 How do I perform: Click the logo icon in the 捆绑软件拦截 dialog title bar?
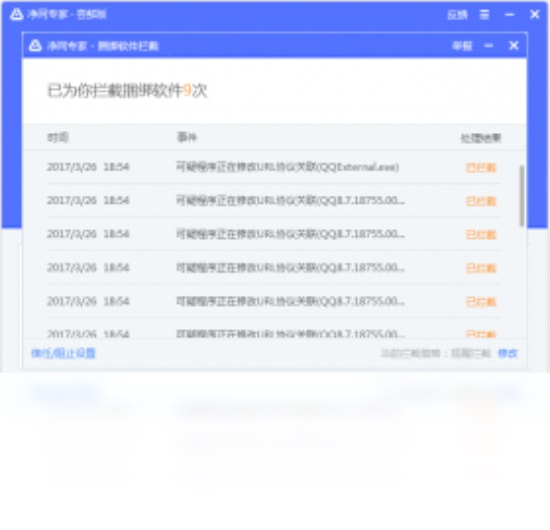click(35, 46)
